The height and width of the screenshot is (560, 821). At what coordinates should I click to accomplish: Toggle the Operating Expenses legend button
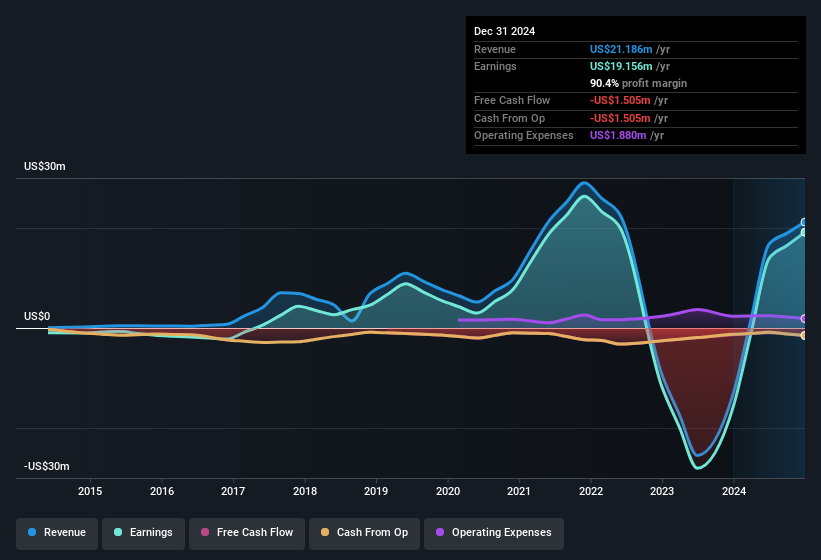pyautogui.click(x=494, y=533)
